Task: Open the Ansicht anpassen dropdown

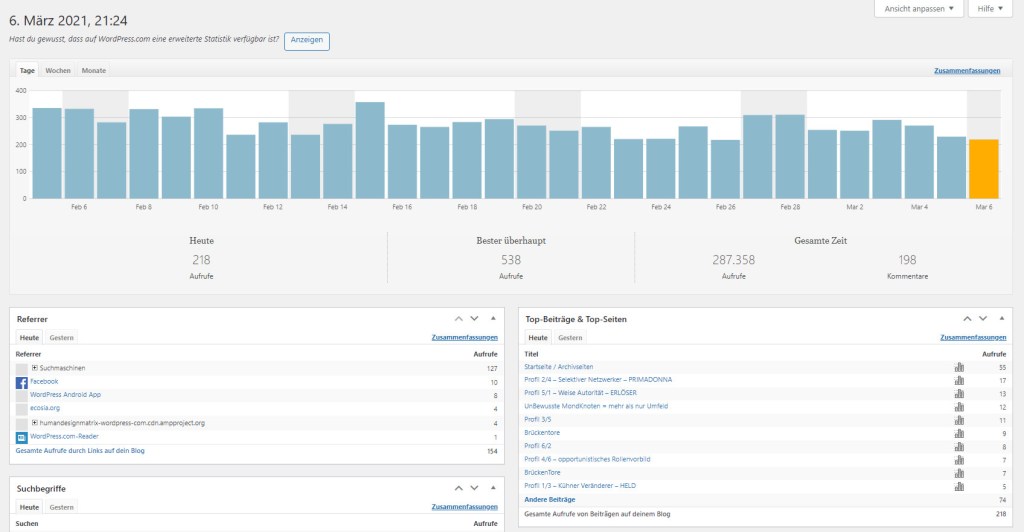Action: click(x=919, y=9)
